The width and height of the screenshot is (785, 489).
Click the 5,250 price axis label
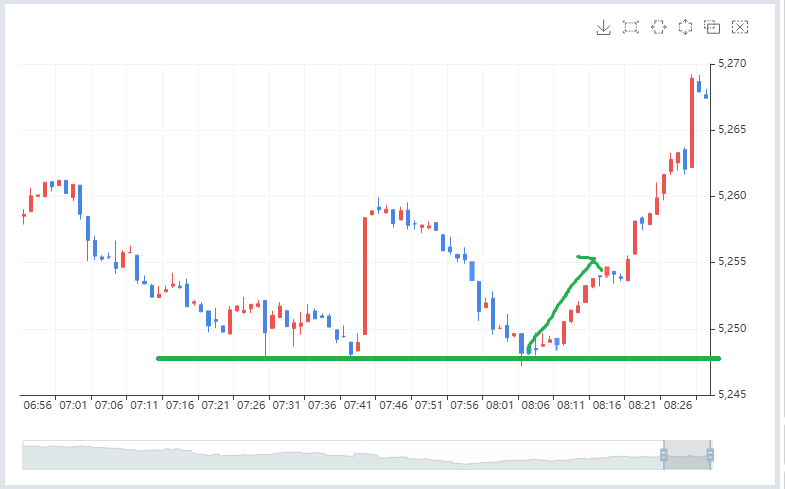[732, 328]
